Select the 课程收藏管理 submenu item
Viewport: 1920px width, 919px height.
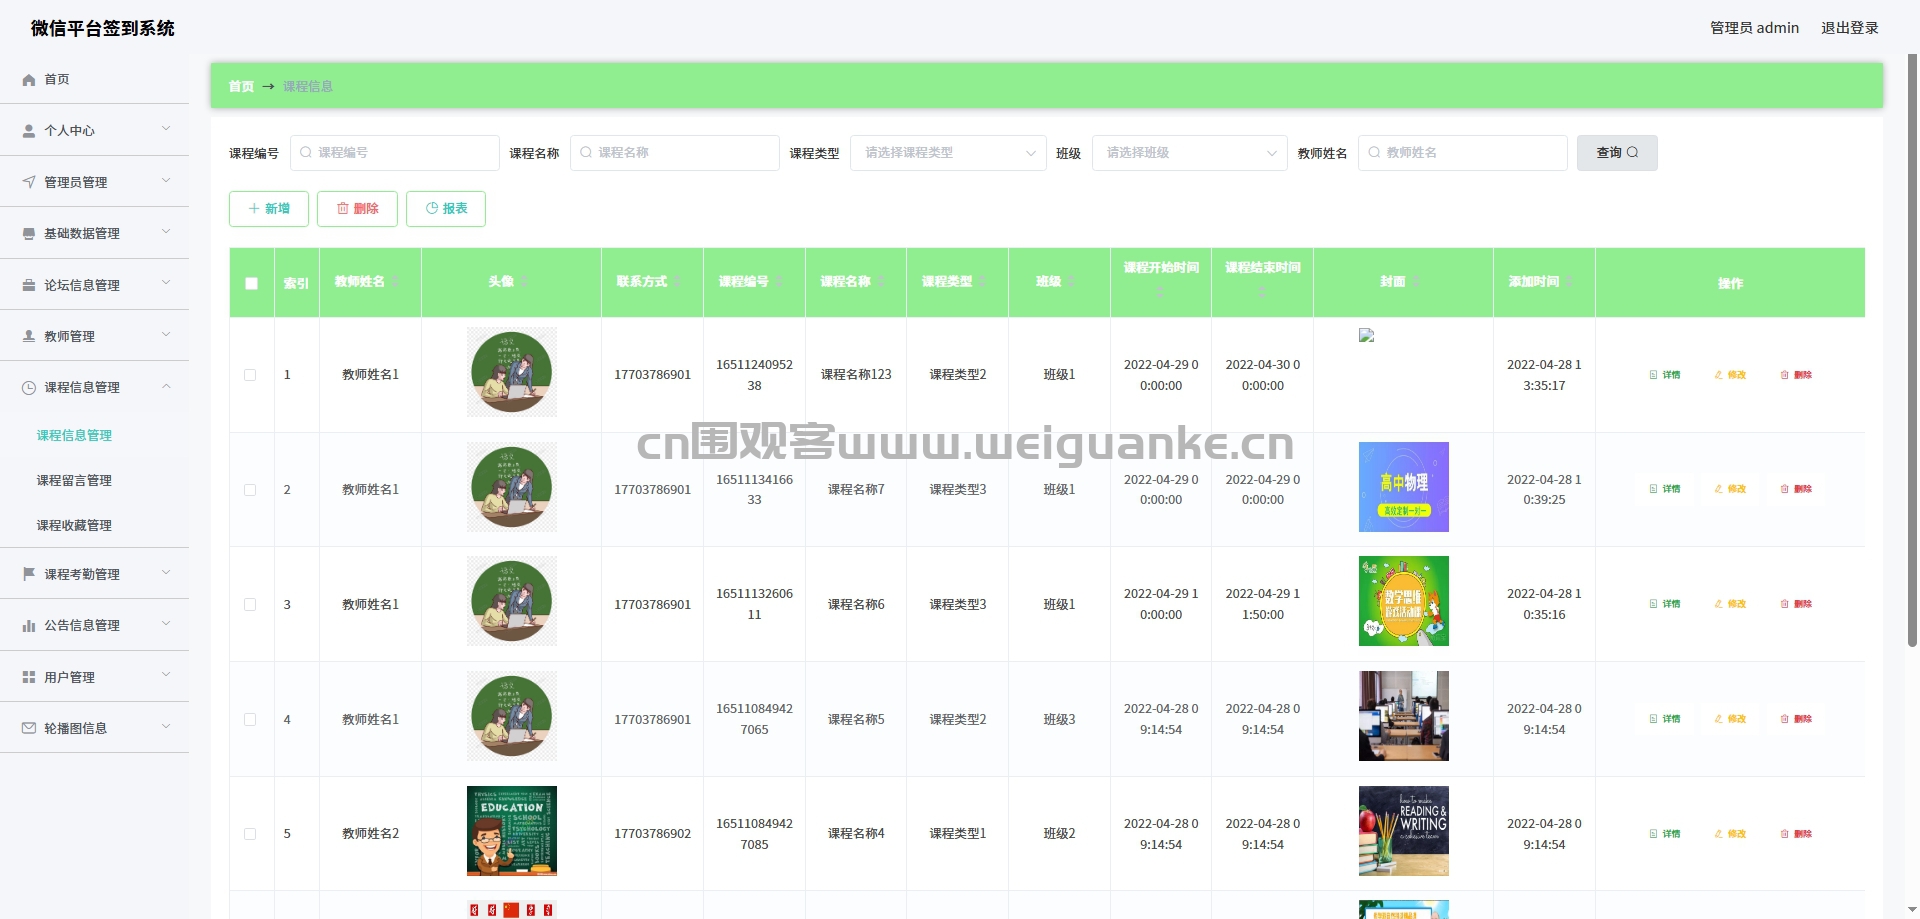click(x=74, y=526)
